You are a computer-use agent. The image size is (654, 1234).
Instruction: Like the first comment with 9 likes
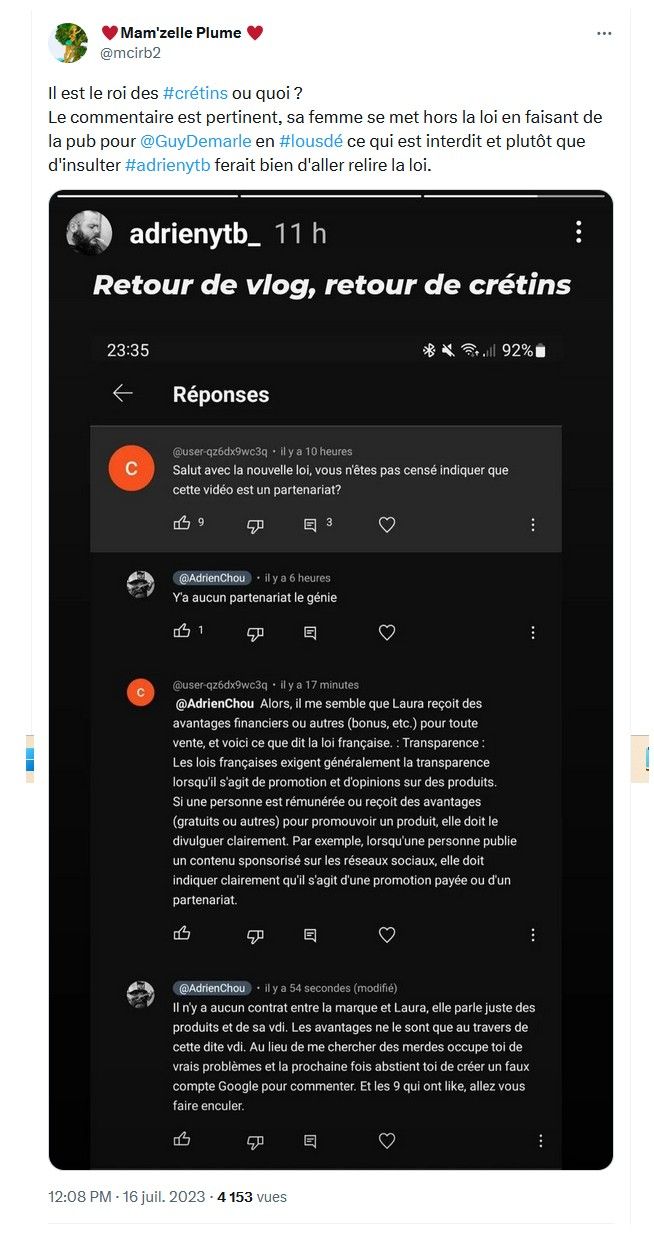tap(182, 523)
